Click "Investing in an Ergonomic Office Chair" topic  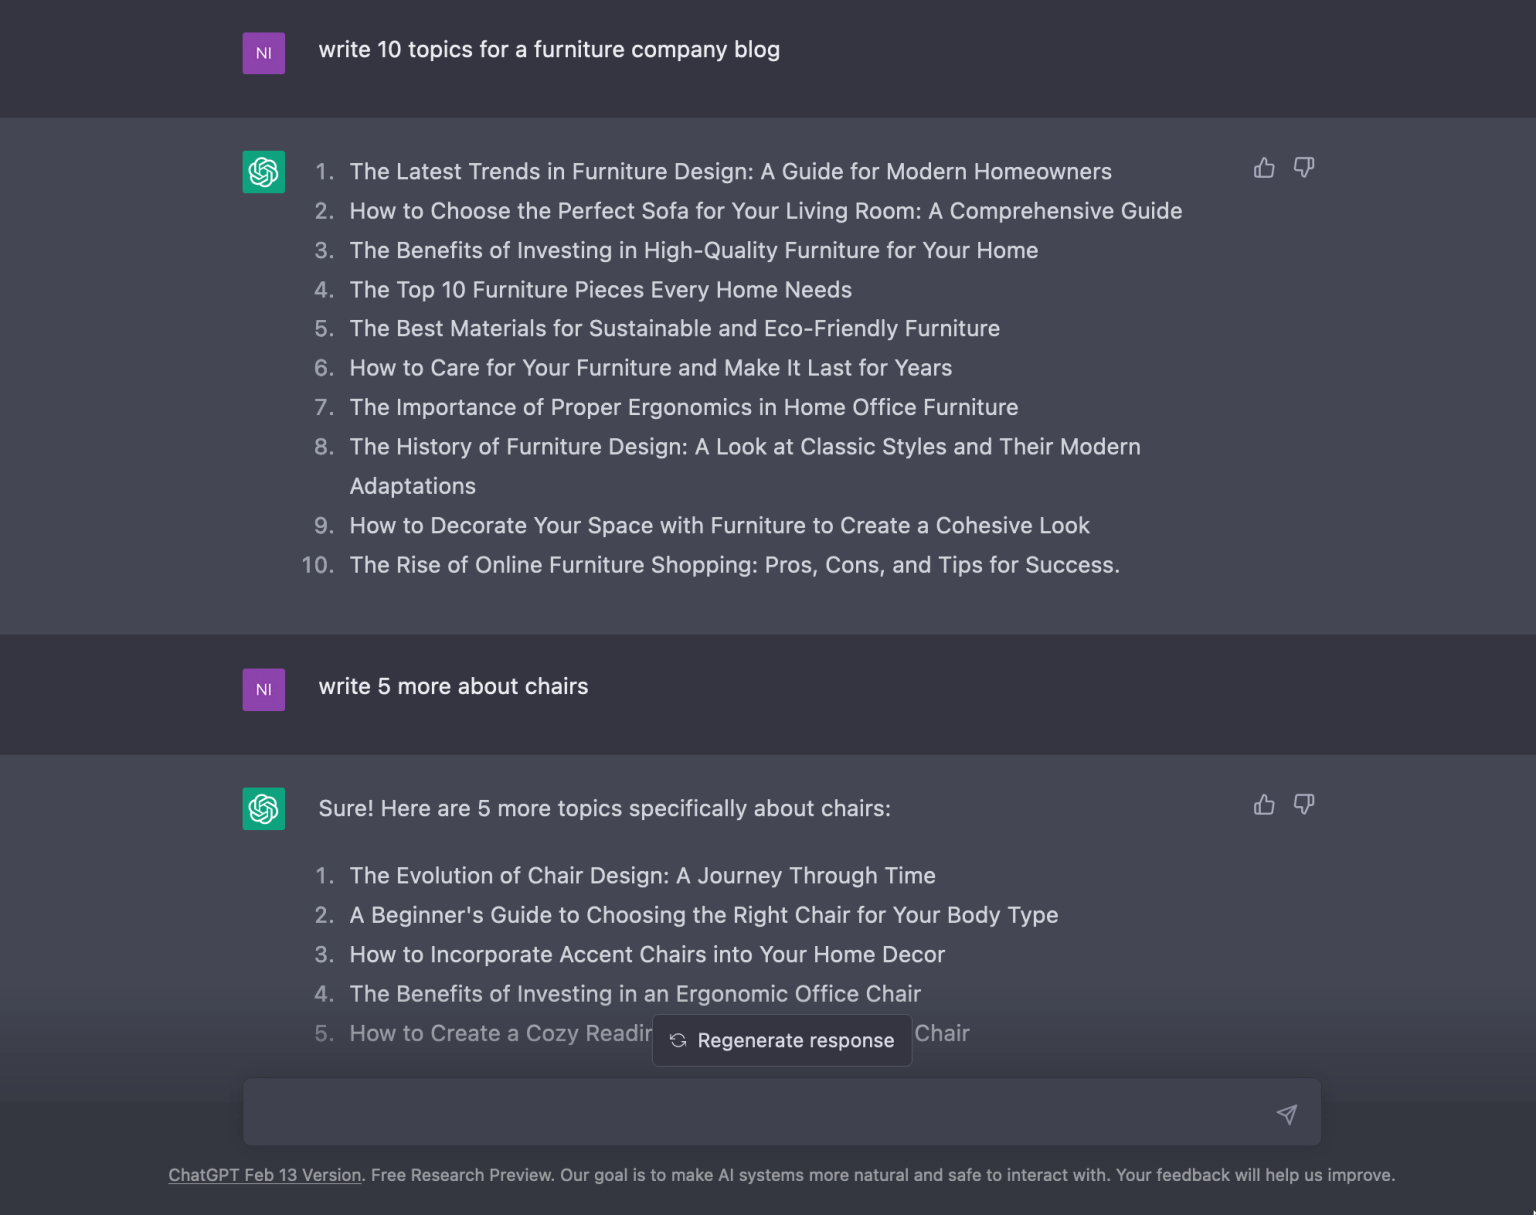click(x=635, y=994)
